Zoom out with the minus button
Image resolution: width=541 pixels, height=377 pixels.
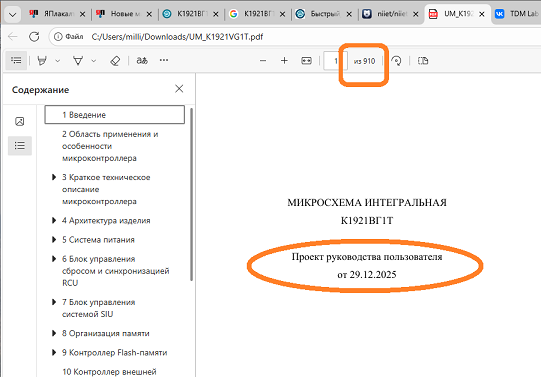click(x=263, y=61)
